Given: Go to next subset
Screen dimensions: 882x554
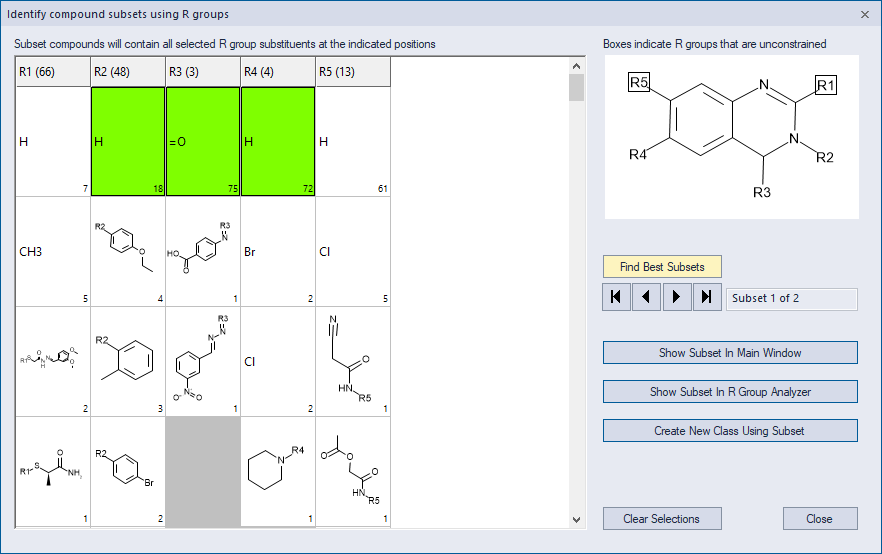Looking at the screenshot, I should pos(677,297).
